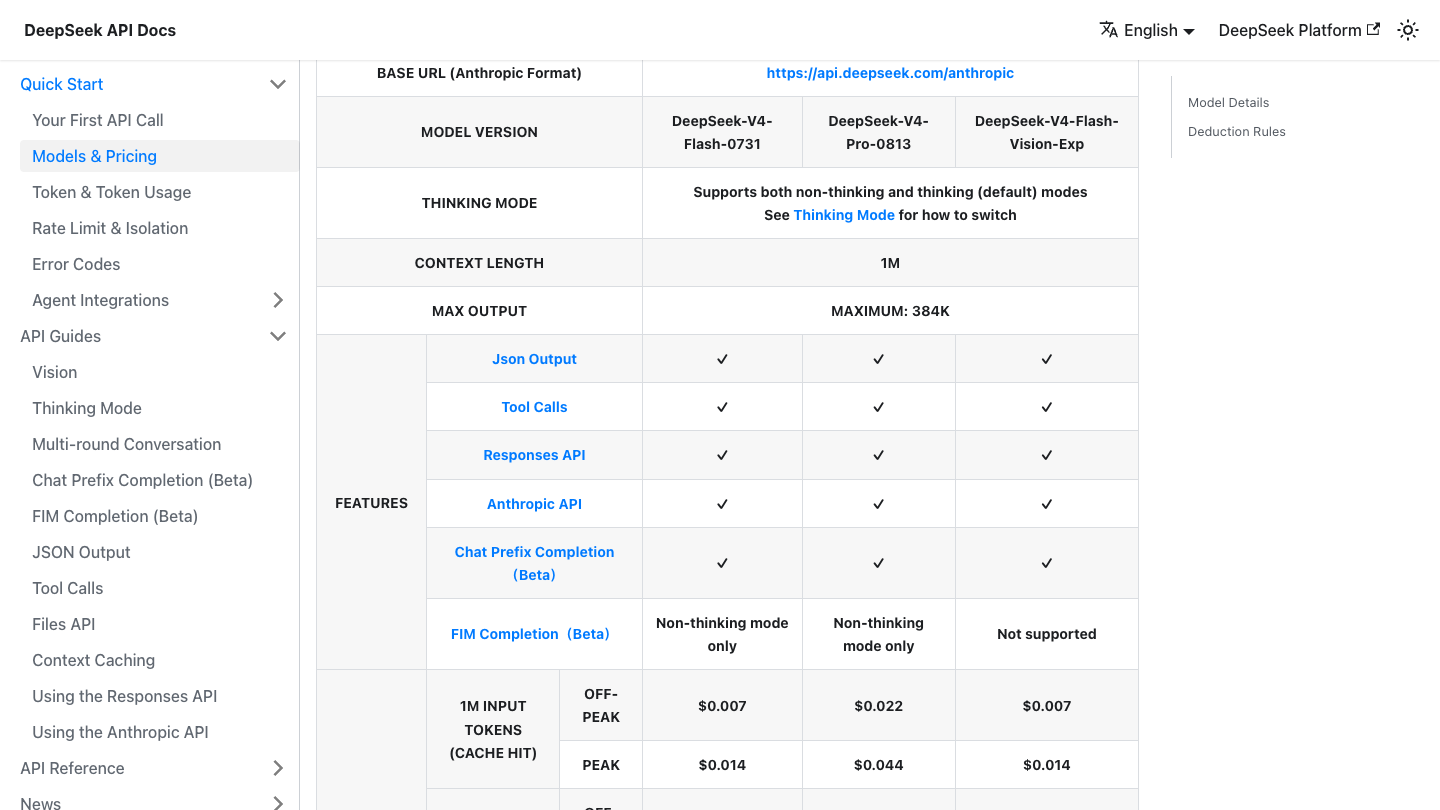Click the DeepSeek-V4-Flash-Vision-Exp column header
The image size is (1440, 810).
tap(1047, 132)
